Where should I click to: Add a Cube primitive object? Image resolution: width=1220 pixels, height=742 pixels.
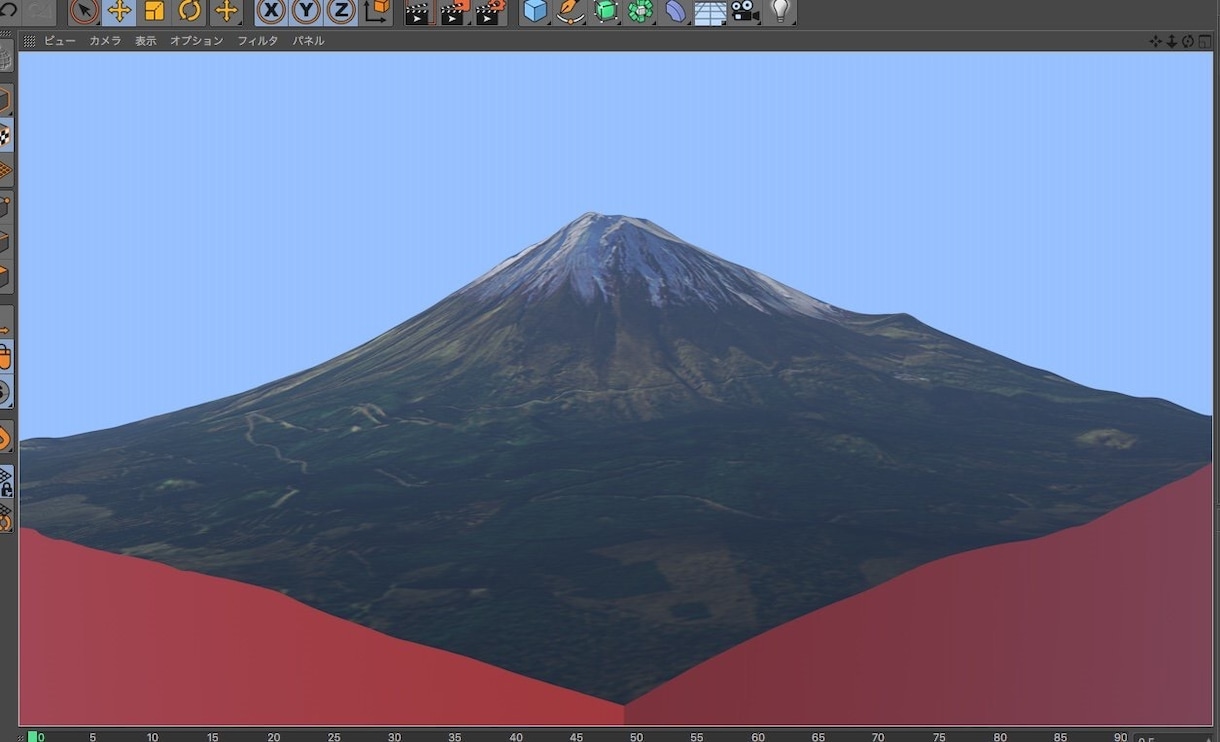[x=536, y=11]
